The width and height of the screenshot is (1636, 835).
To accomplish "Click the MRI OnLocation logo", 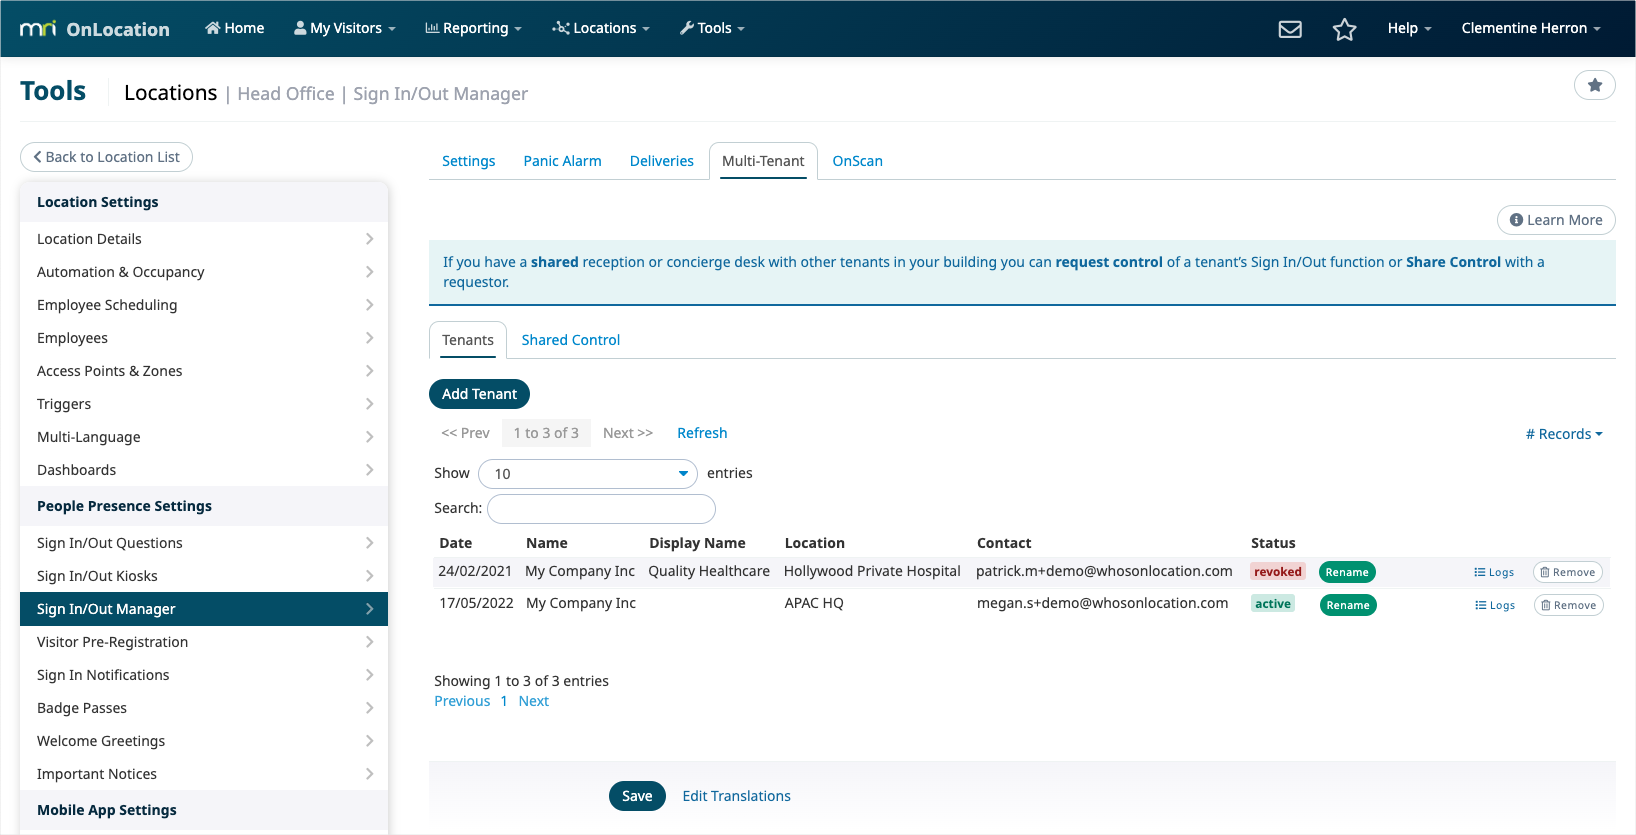I will 95,29.
